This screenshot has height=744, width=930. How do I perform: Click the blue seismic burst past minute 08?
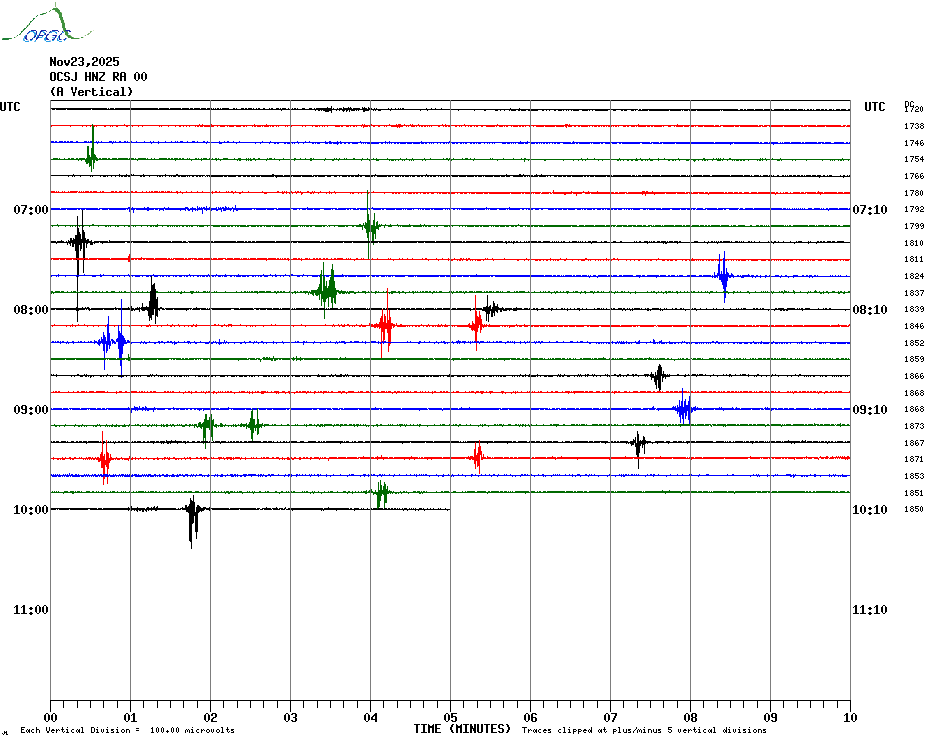tap(723, 275)
